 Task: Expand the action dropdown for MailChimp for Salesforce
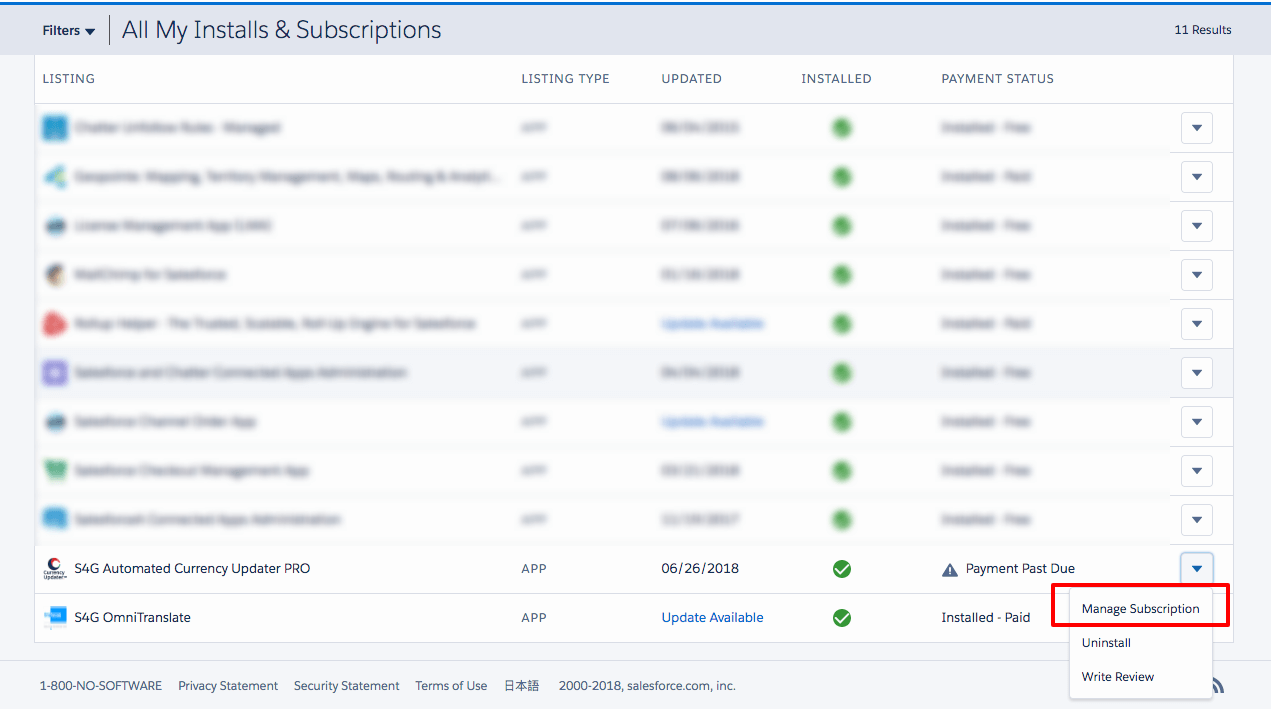1197,275
